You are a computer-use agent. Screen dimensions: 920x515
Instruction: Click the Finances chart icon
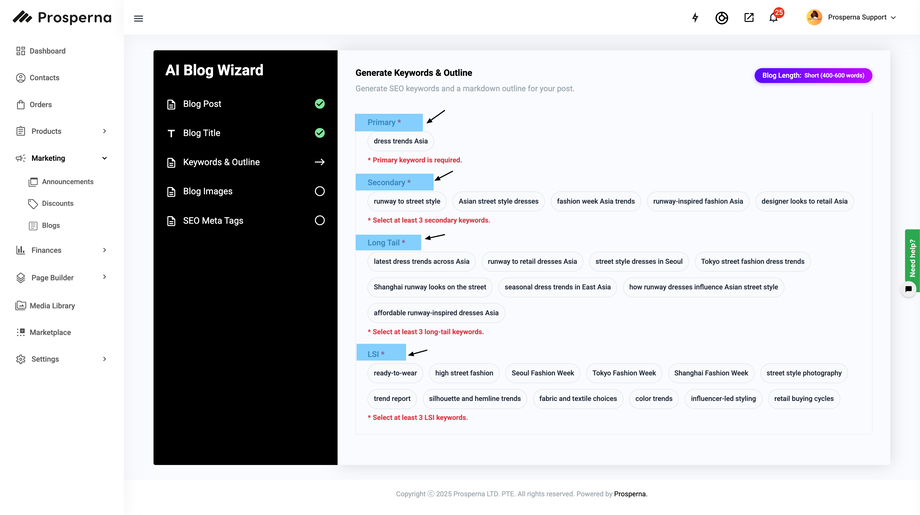(x=21, y=250)
